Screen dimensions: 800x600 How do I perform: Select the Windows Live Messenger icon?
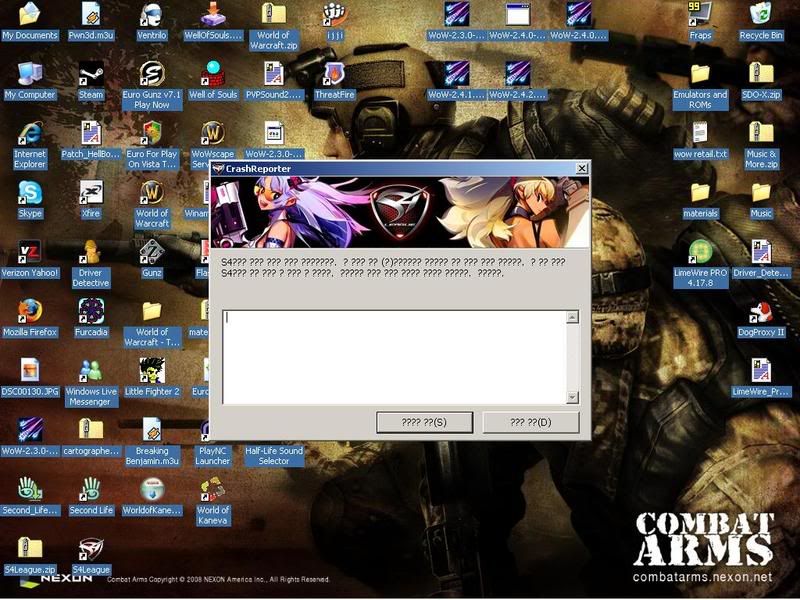[x=91, y=371]
